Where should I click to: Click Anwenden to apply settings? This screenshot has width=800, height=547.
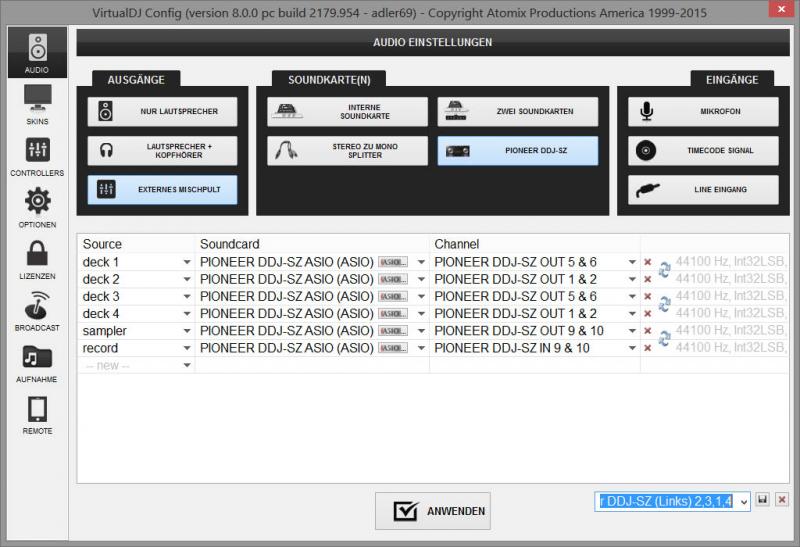click(x=433, y=511)
